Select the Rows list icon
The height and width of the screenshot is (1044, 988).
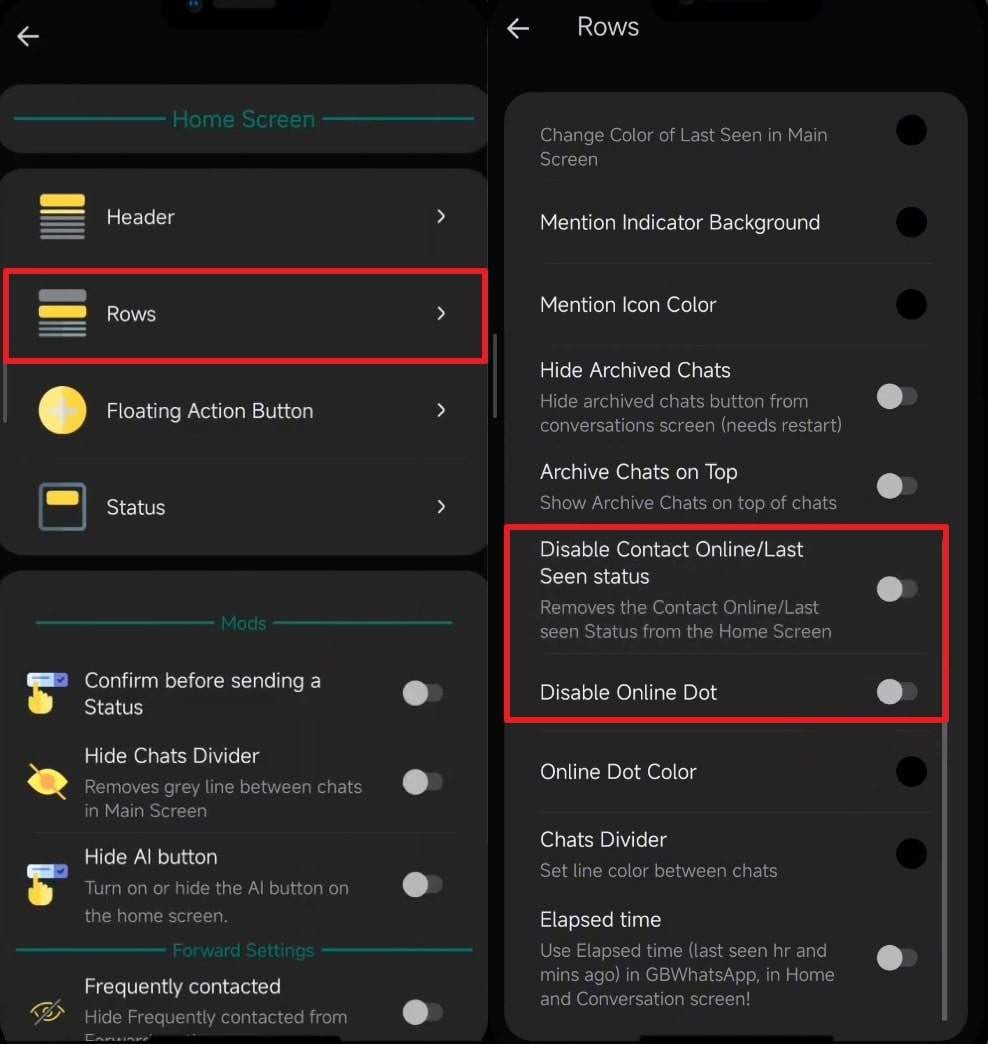coord(62,313)
